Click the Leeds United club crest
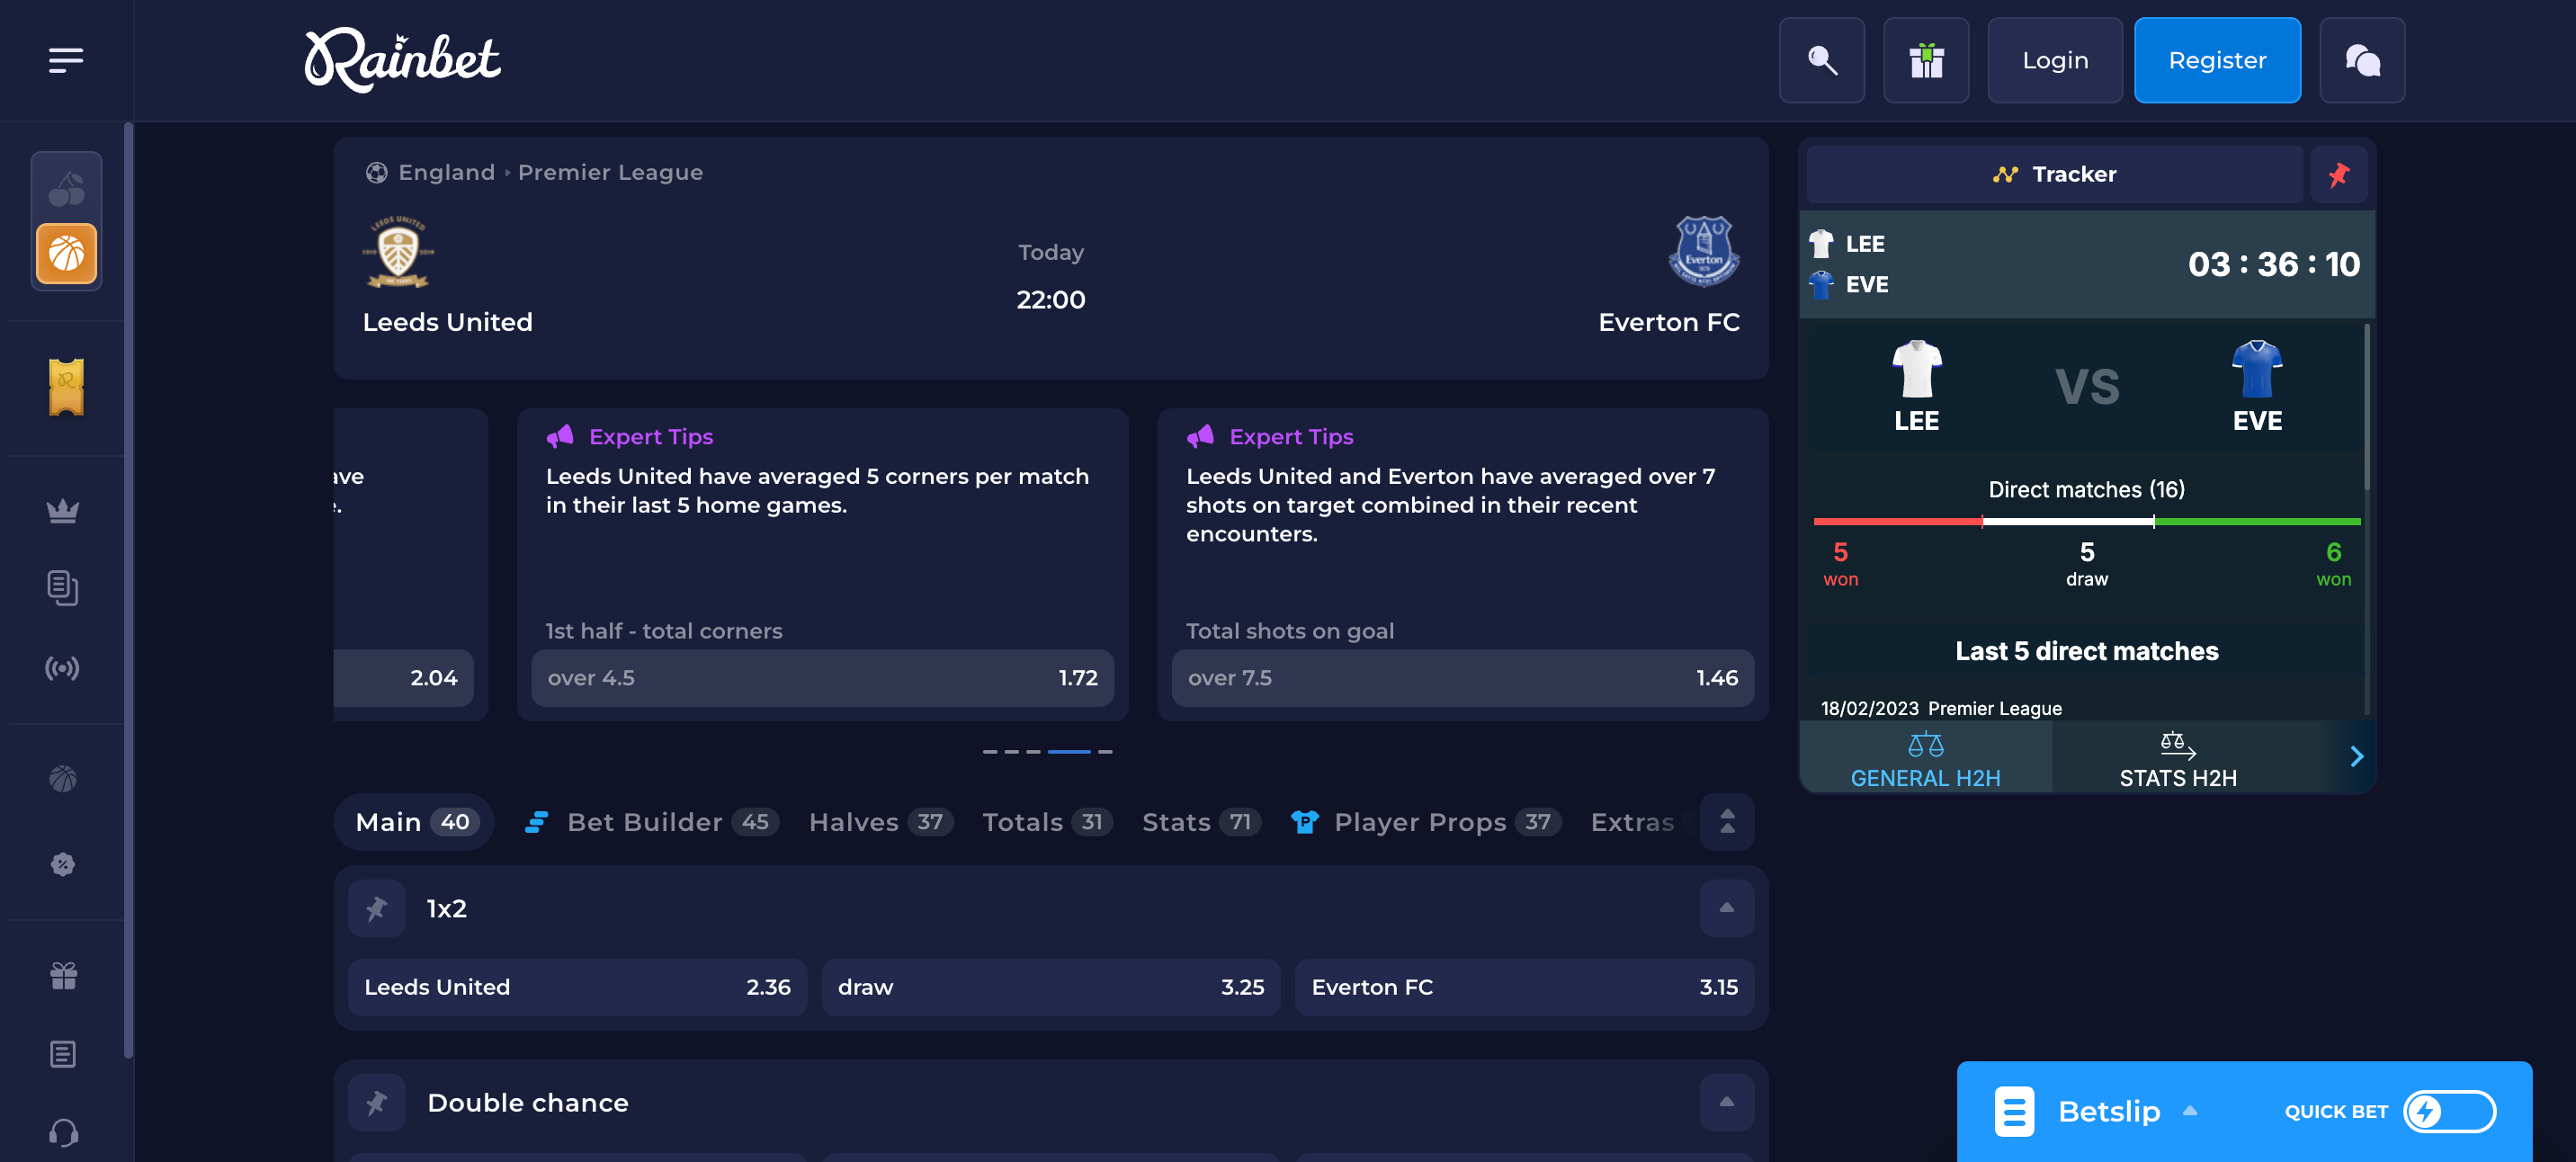Viewport: 2576px width, 1162px height. click(398, 251)
